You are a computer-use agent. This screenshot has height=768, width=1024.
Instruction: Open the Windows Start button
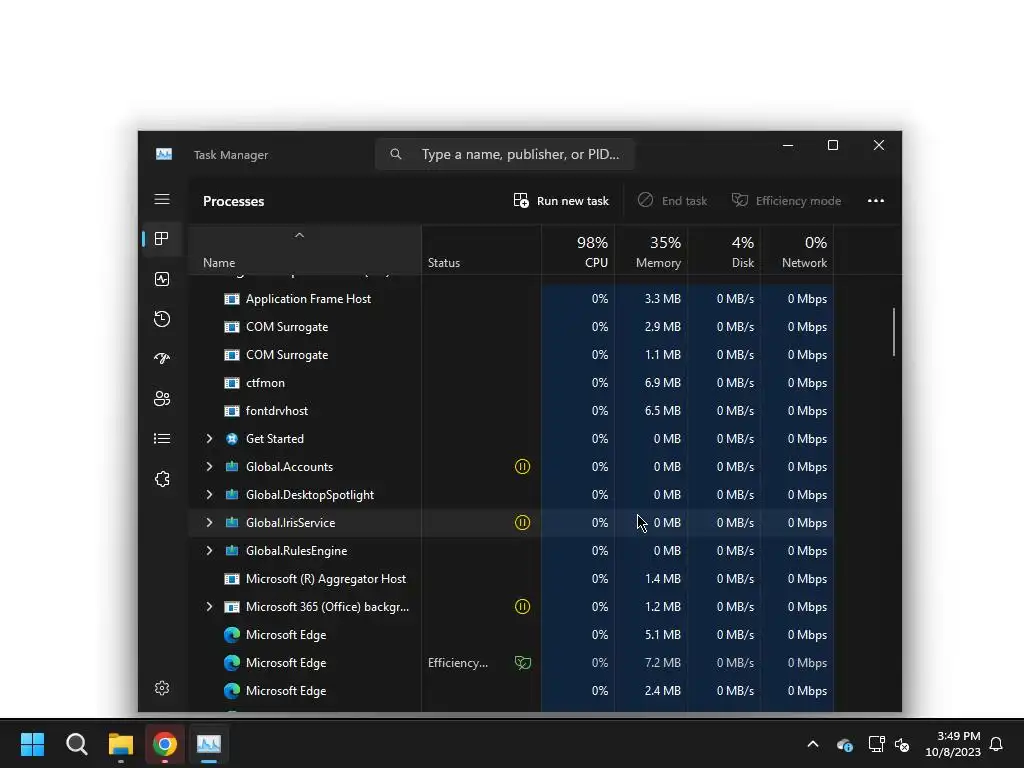click(x=33, y=744)
